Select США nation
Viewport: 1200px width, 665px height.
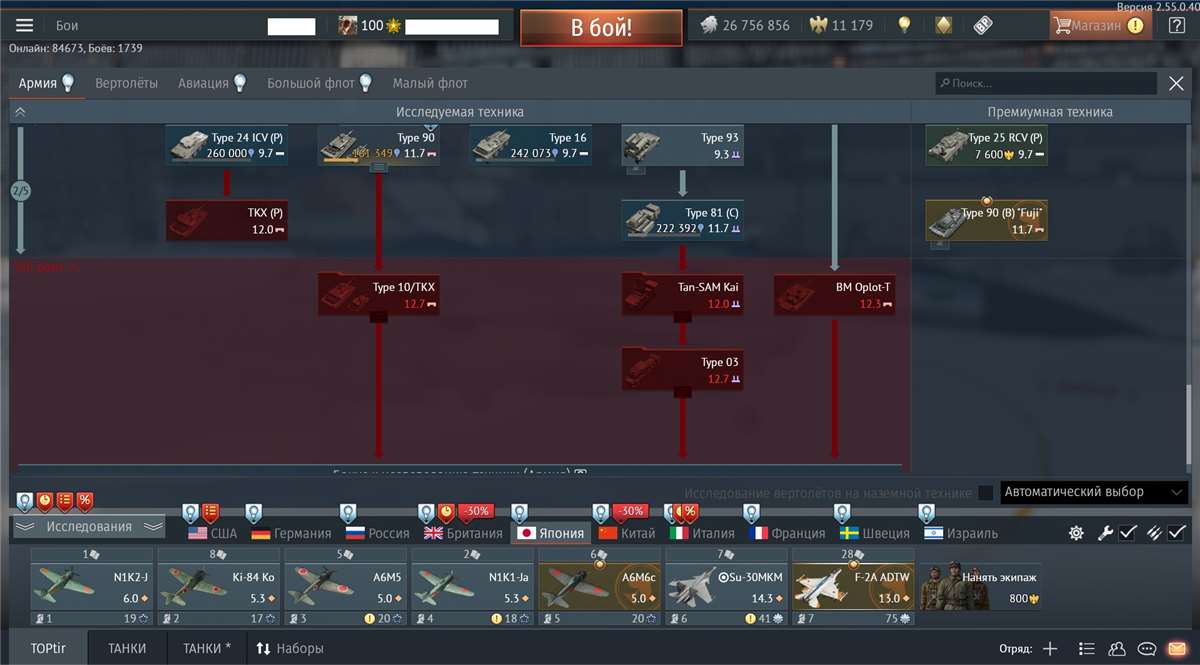(x=212, y=533)
